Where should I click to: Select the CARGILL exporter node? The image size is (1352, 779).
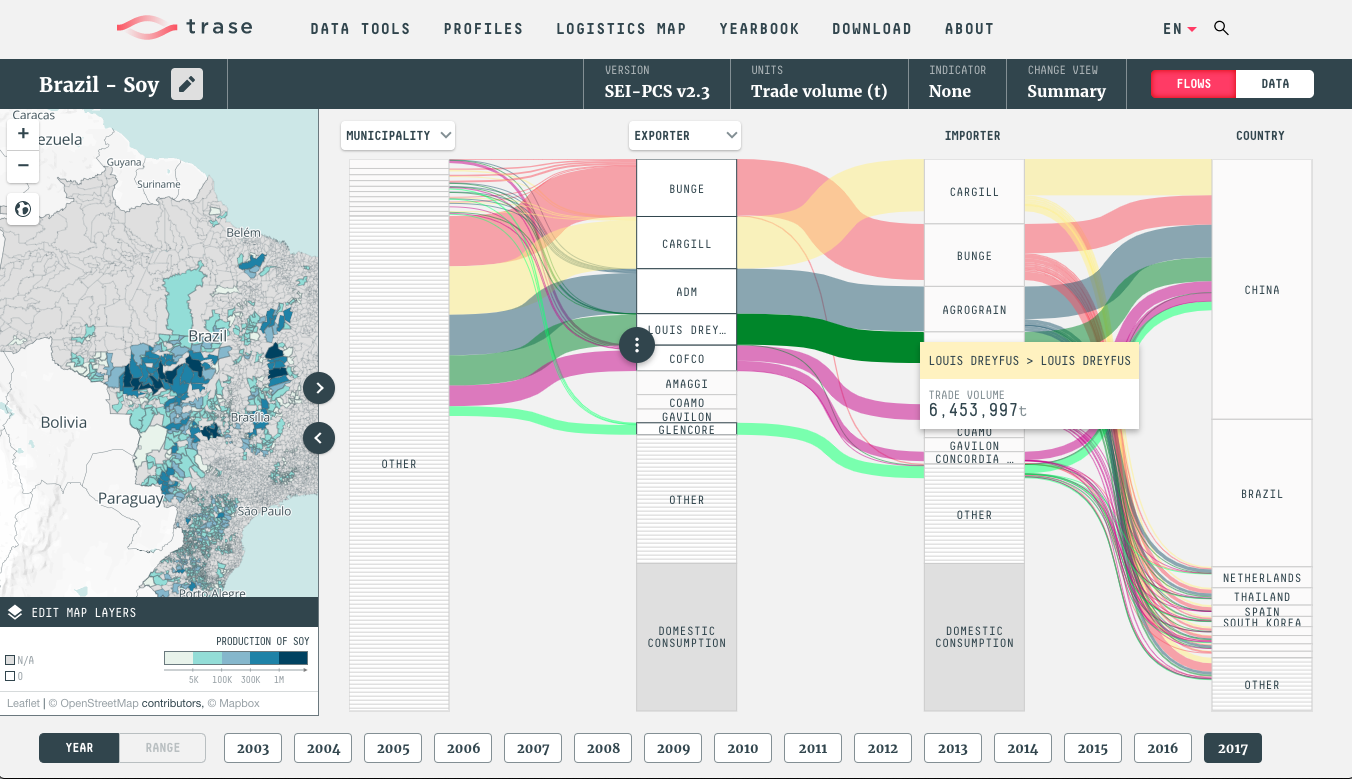point(686,243)
